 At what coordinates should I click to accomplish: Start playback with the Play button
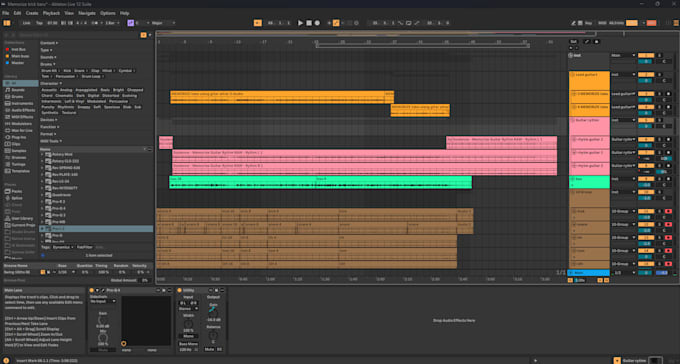[300, 23]
